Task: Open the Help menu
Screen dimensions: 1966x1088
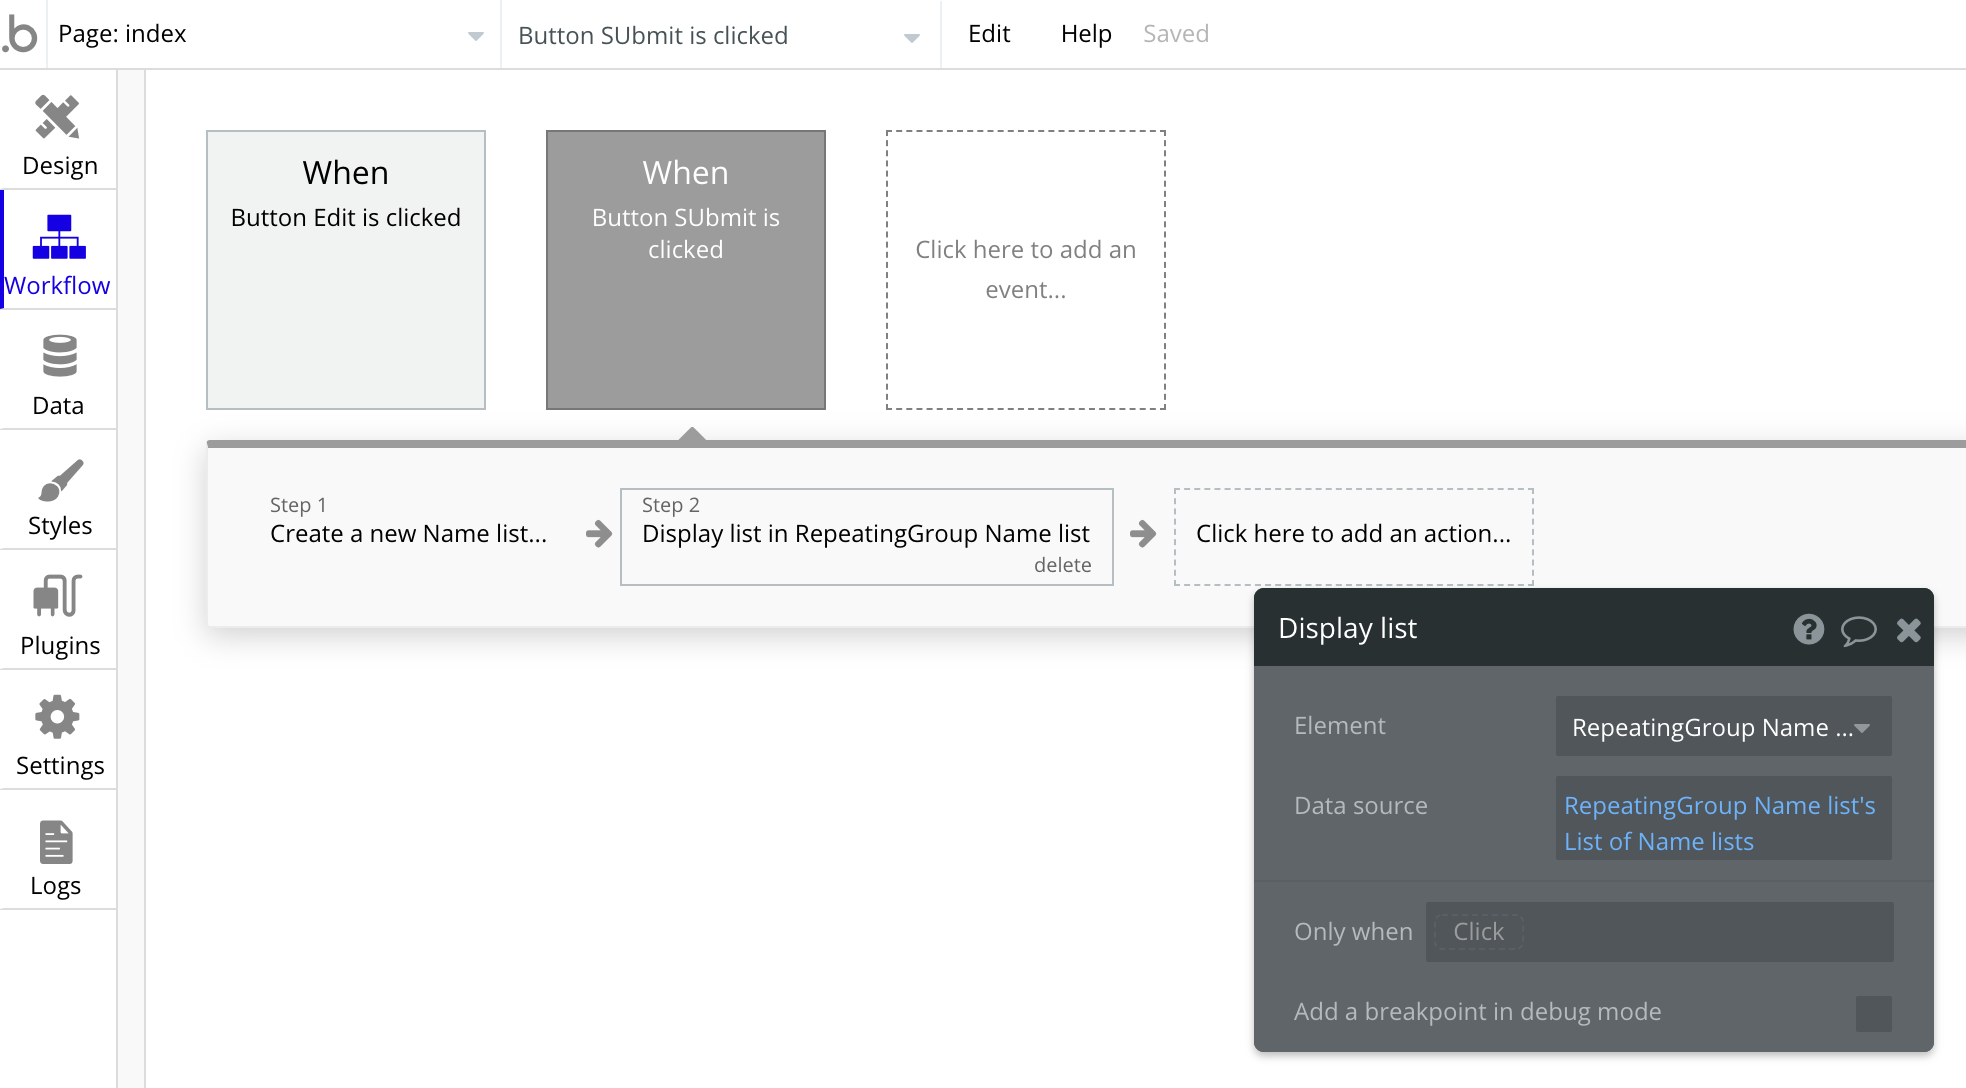Action: click(1085, 34)
